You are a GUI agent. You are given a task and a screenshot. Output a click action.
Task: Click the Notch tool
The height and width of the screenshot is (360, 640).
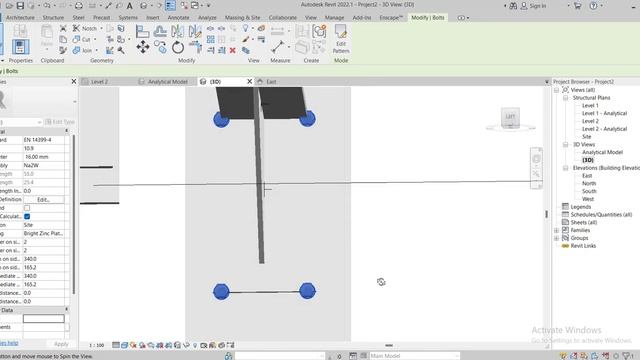(x=84, y=28)
